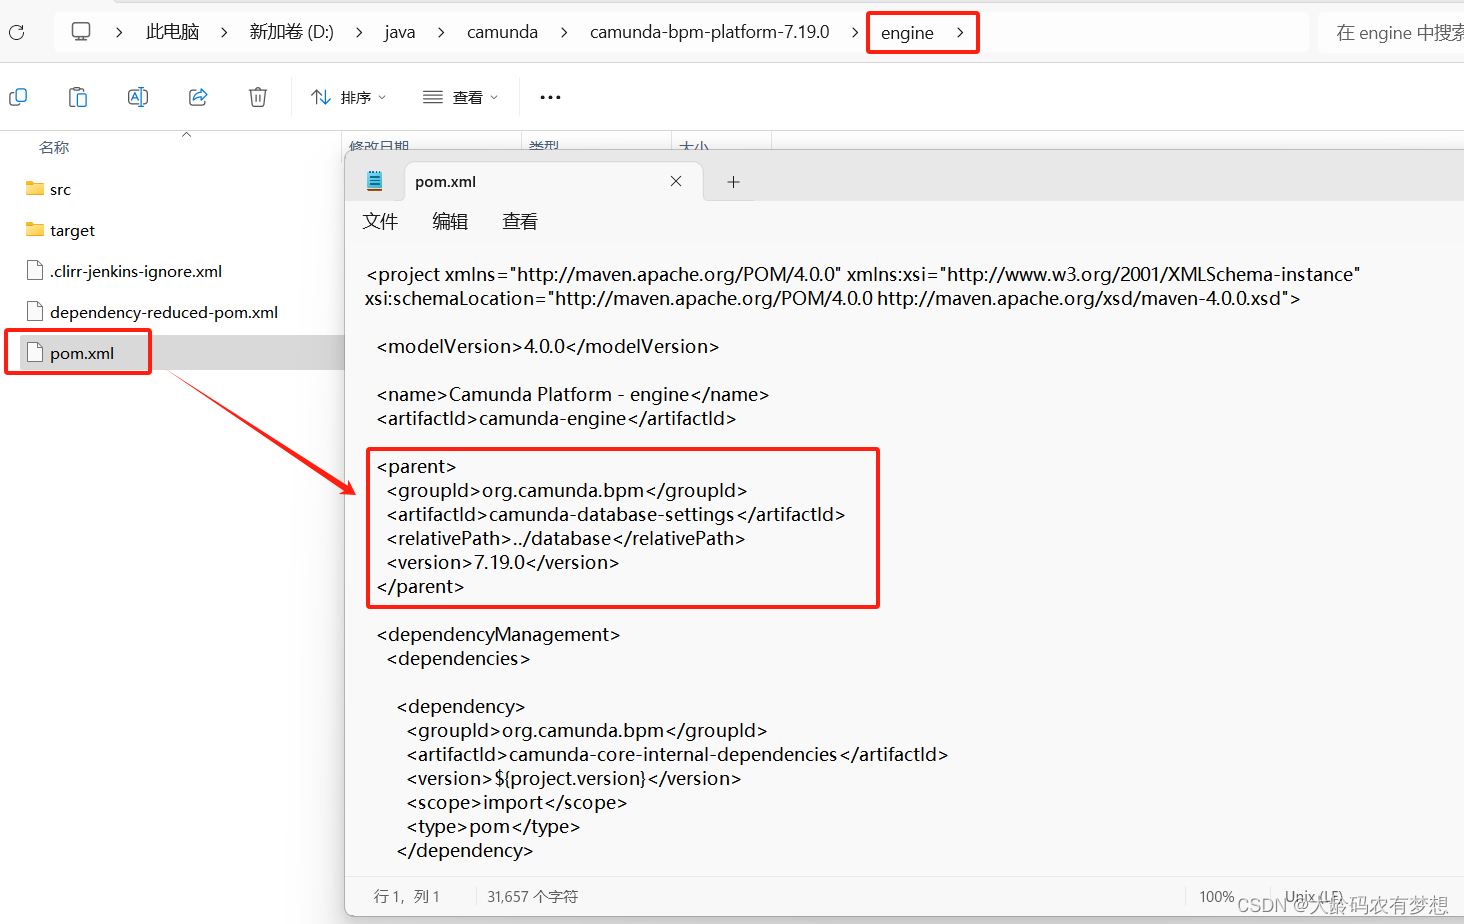The width and height of the screenshot is (1464, 924).
Task: Expand chevron after 此电脑 in breadcrumb
Action: [x=224, y=32]
